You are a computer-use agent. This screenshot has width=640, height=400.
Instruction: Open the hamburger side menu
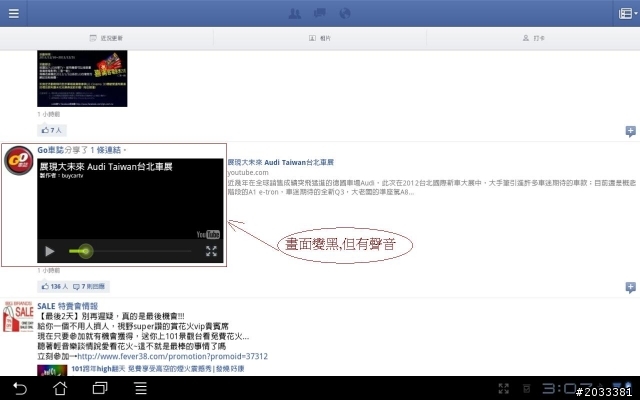[13, 13]
